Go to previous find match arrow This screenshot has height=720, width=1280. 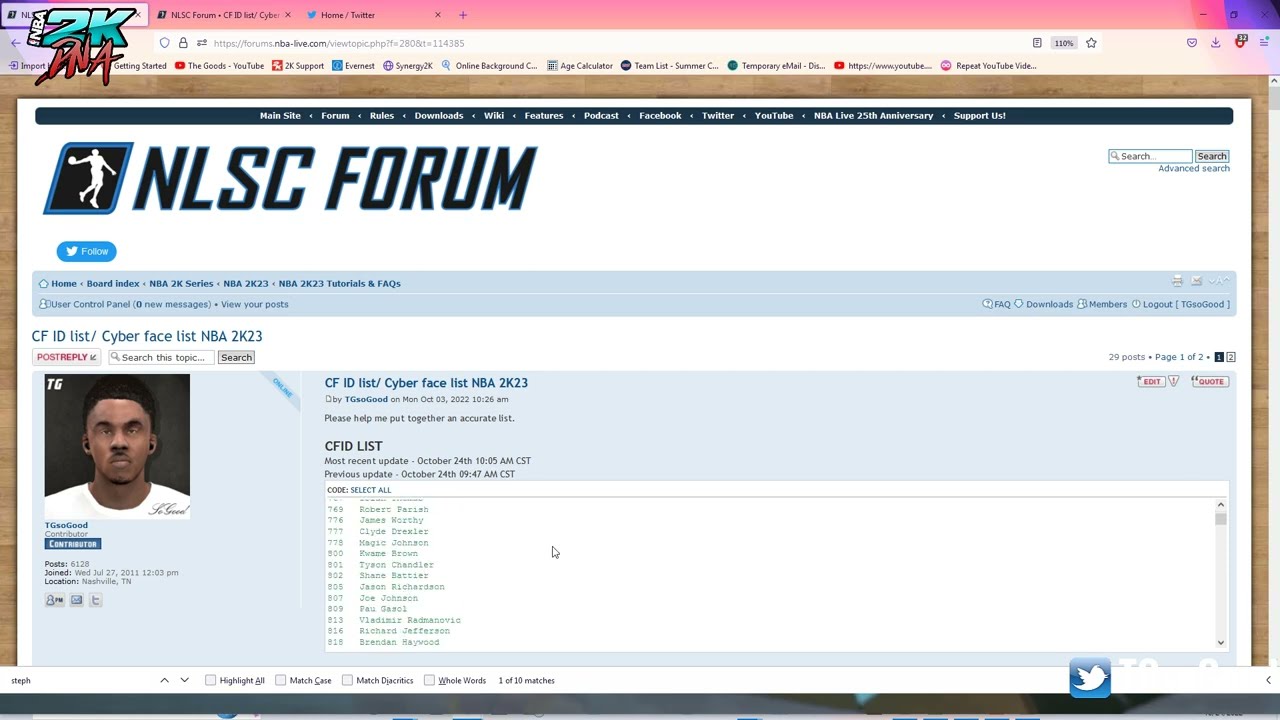[x=164, y=680]
